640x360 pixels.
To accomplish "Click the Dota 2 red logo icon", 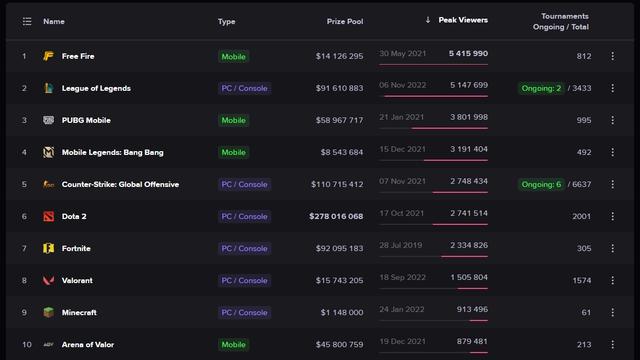I will pos(48,216).
